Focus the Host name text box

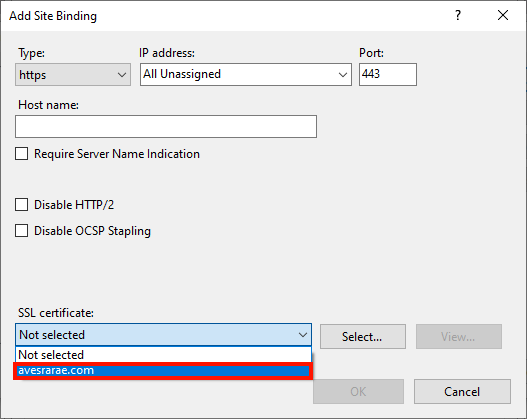(x=166, y=127)
